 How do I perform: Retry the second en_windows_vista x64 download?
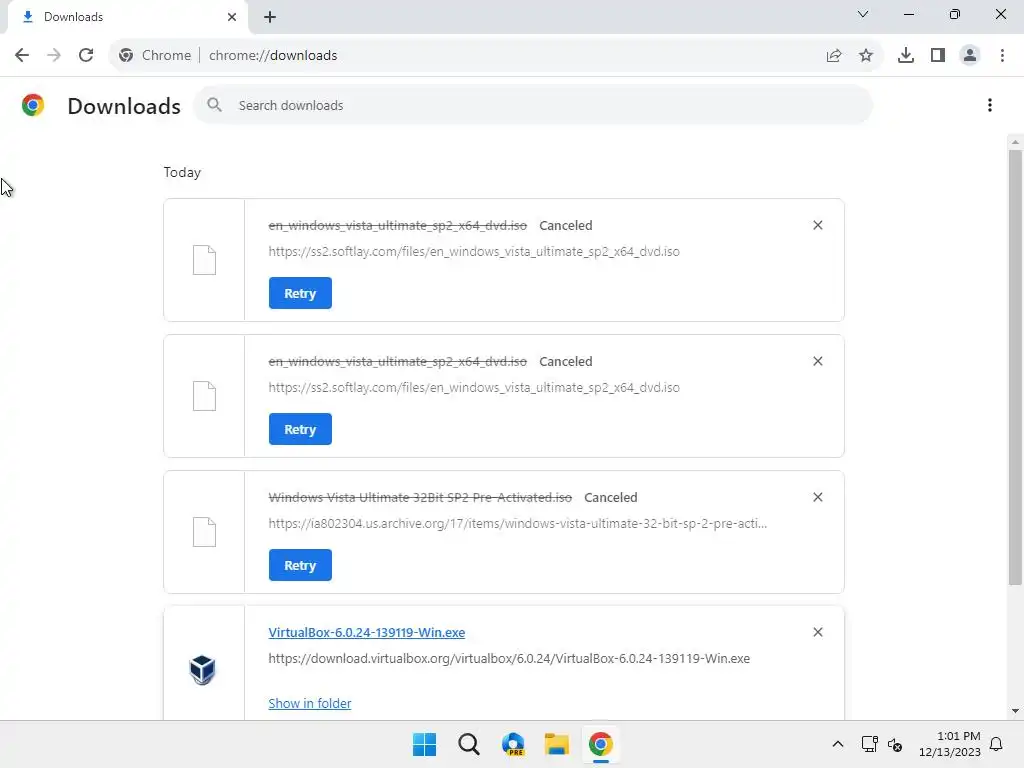click(x=300, y=429)
